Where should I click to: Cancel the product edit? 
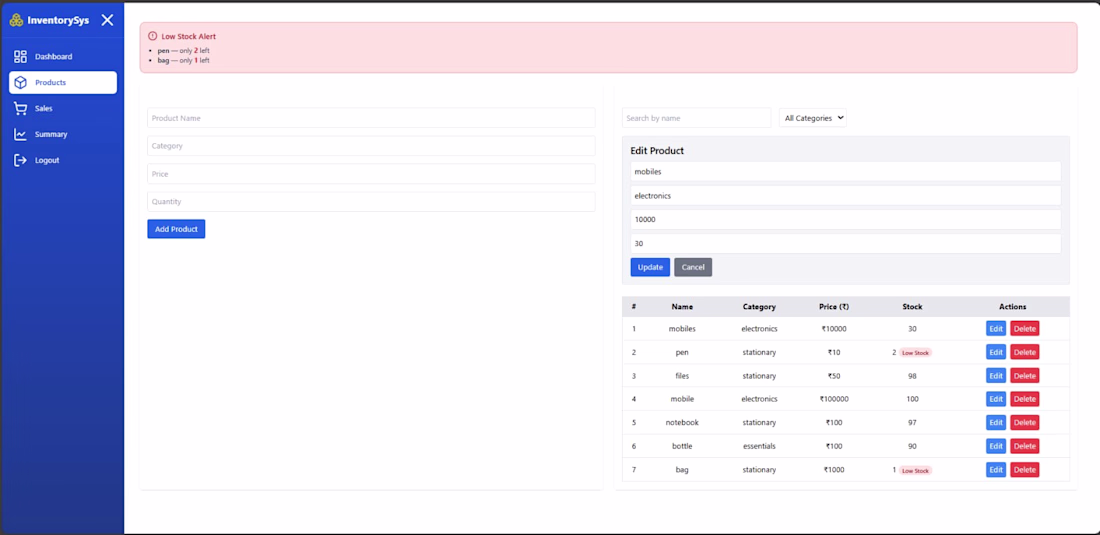point(693,267)
